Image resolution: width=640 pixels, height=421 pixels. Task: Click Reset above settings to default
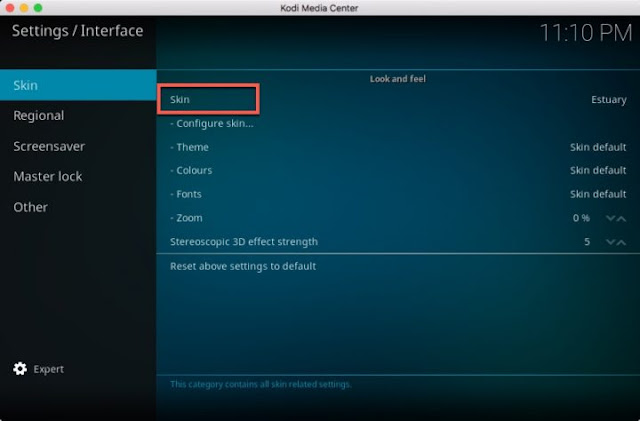coord(398,266)
